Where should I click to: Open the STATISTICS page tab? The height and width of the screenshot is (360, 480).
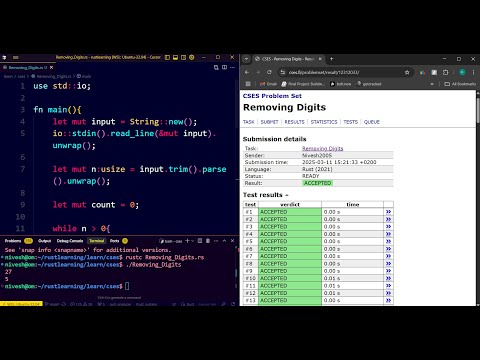pyautogui.click(x=324, y=122)
